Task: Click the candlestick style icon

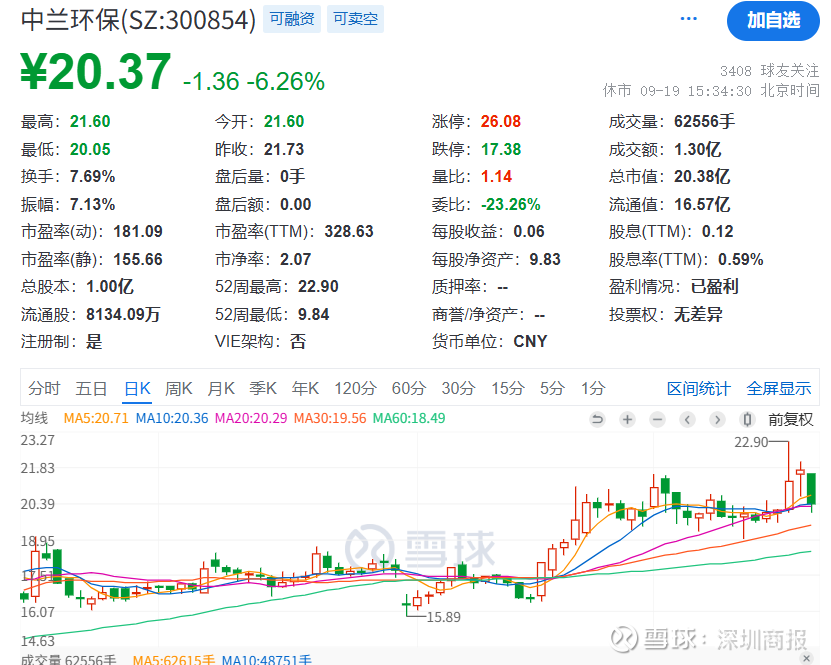Action: pyautogui.click(x=747, y=420)
